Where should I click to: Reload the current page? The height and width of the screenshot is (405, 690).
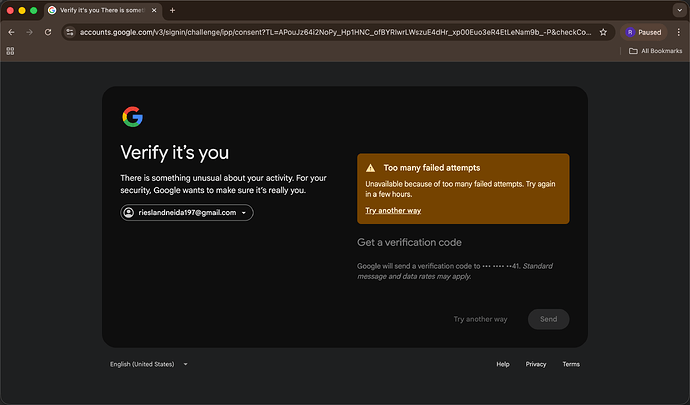click(48, 32)
